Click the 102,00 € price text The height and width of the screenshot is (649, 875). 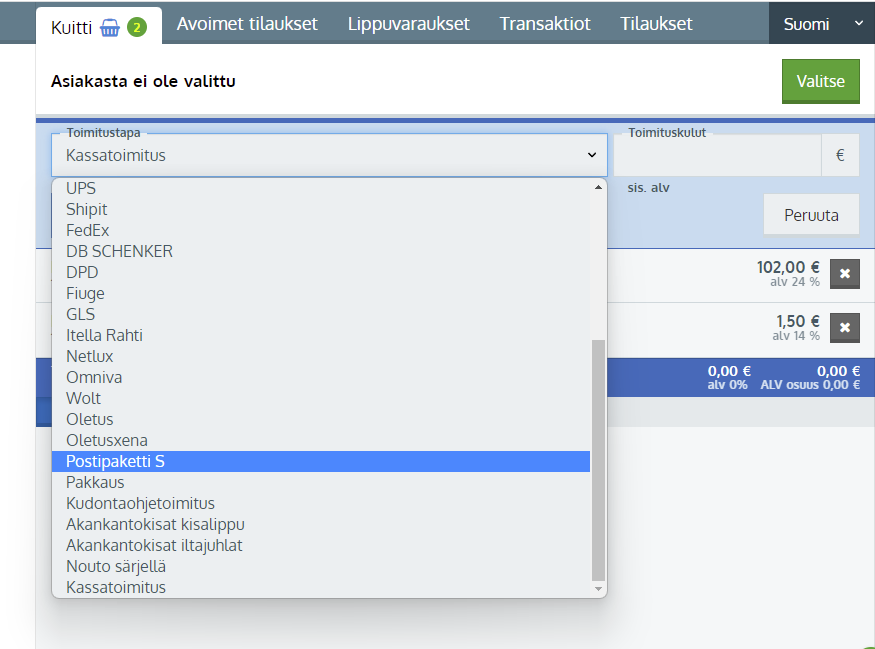point(788,267)
